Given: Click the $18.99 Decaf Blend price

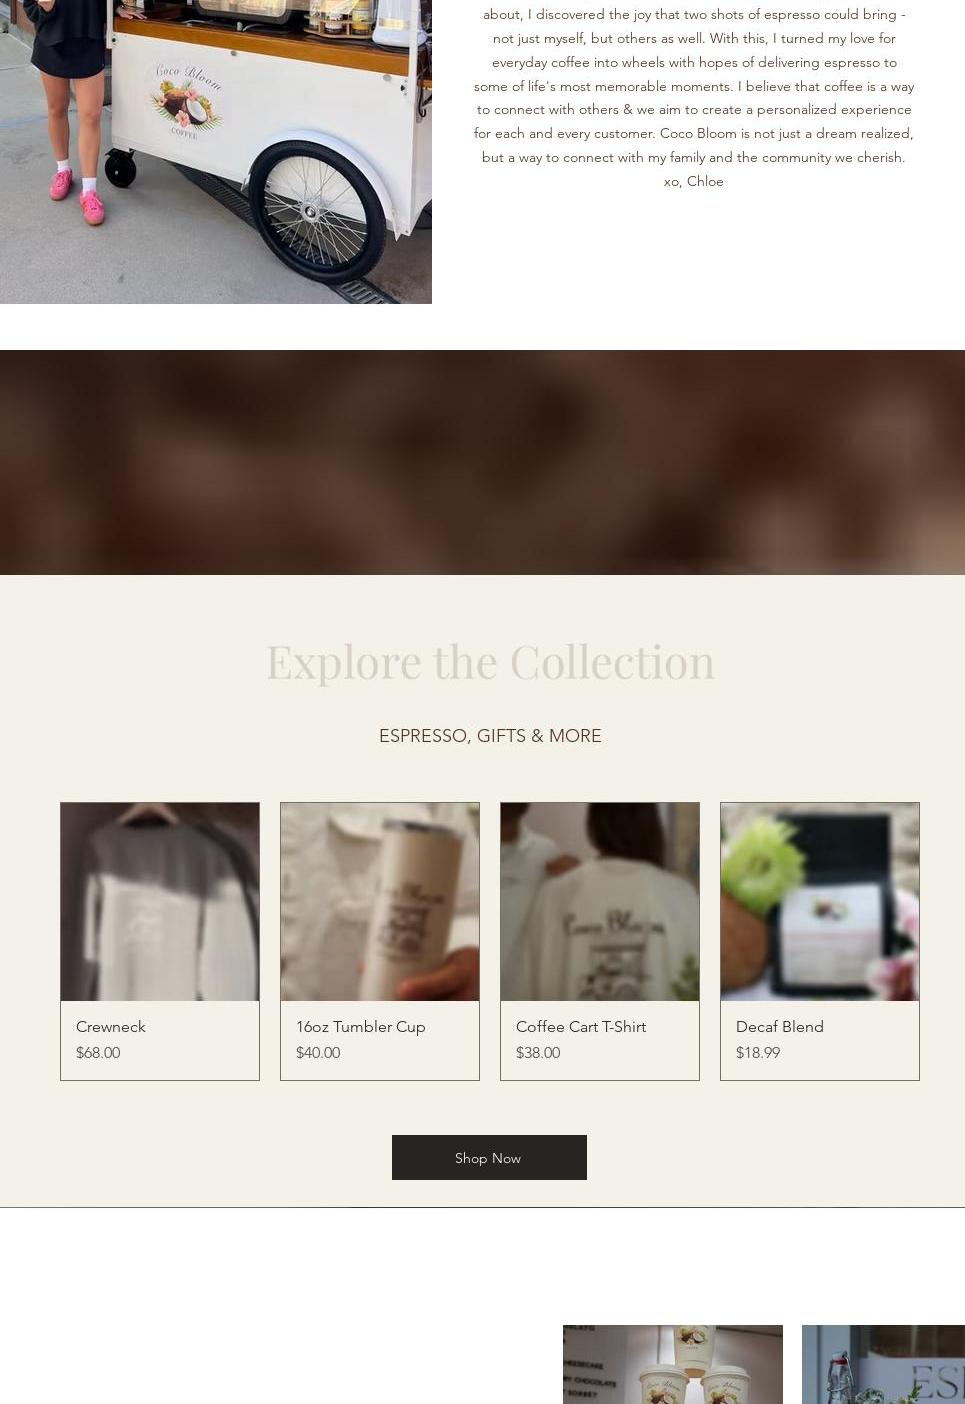Looking at the screenshot, I should (758, 1053).
